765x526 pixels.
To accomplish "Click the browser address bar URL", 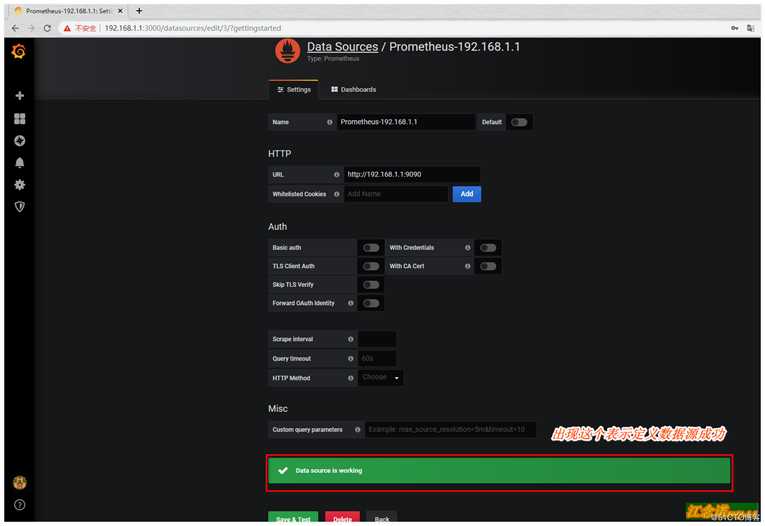I will (x=193, y=28).
